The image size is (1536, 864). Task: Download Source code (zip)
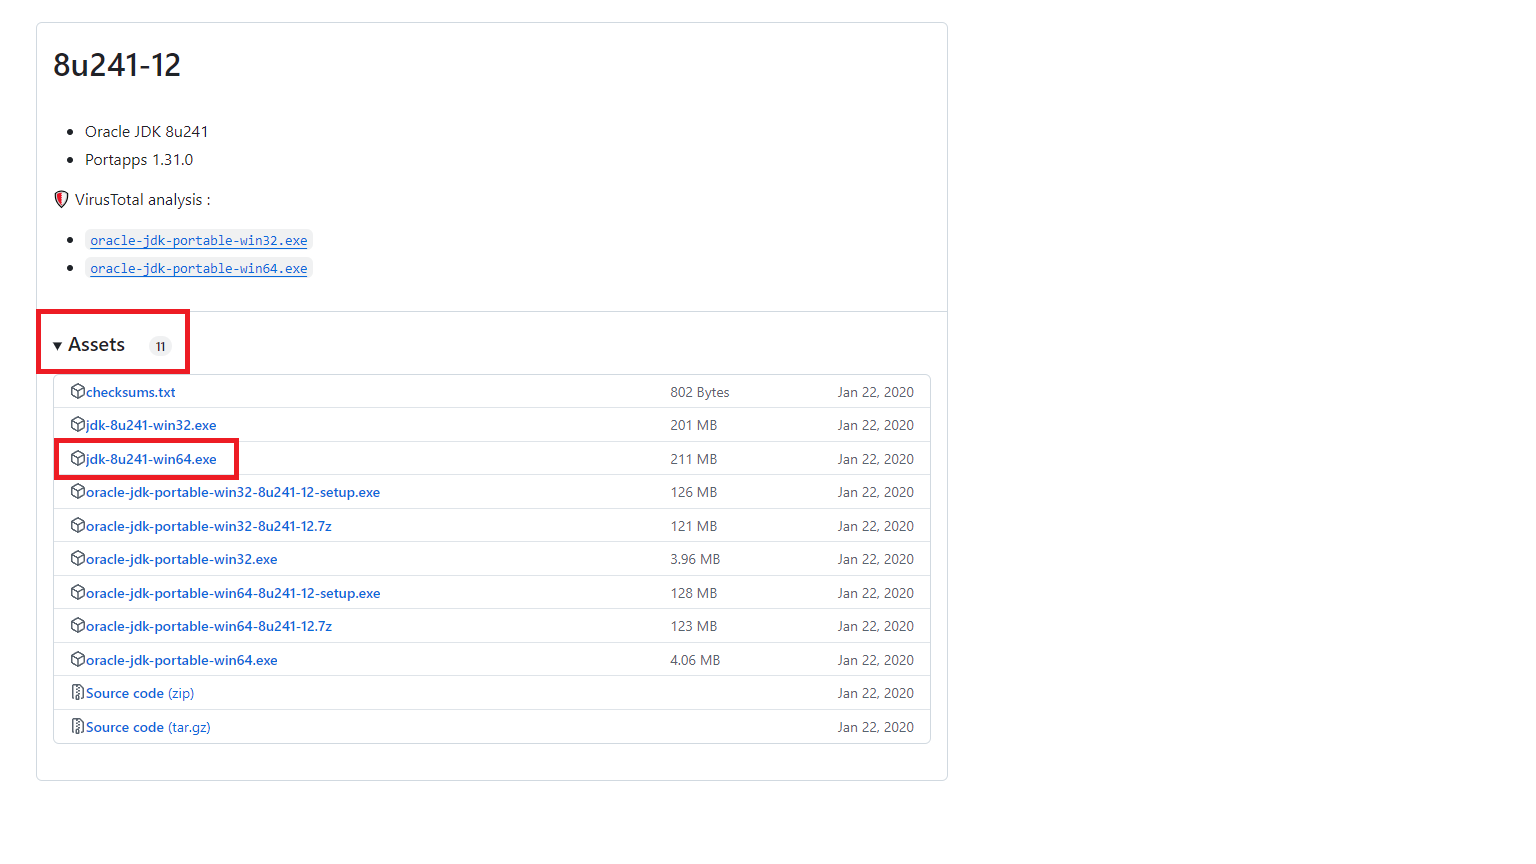pyautogui.click(x=140, y=693)
